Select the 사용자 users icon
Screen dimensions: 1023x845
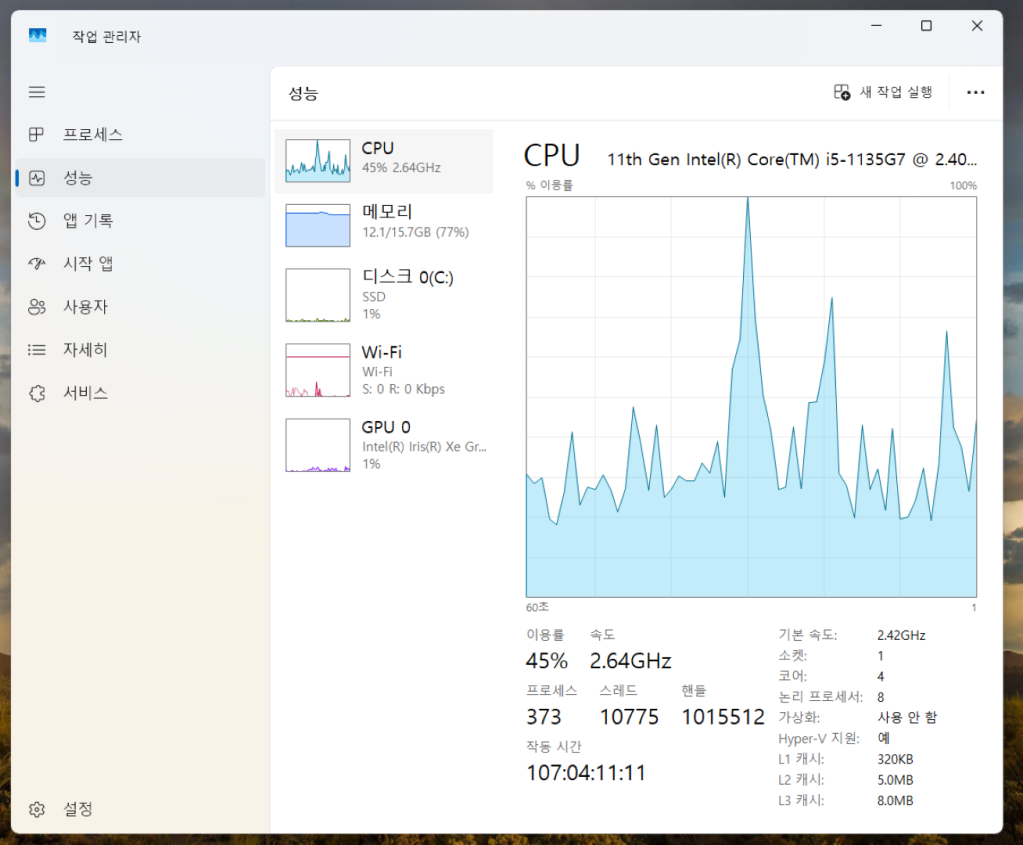37,307
